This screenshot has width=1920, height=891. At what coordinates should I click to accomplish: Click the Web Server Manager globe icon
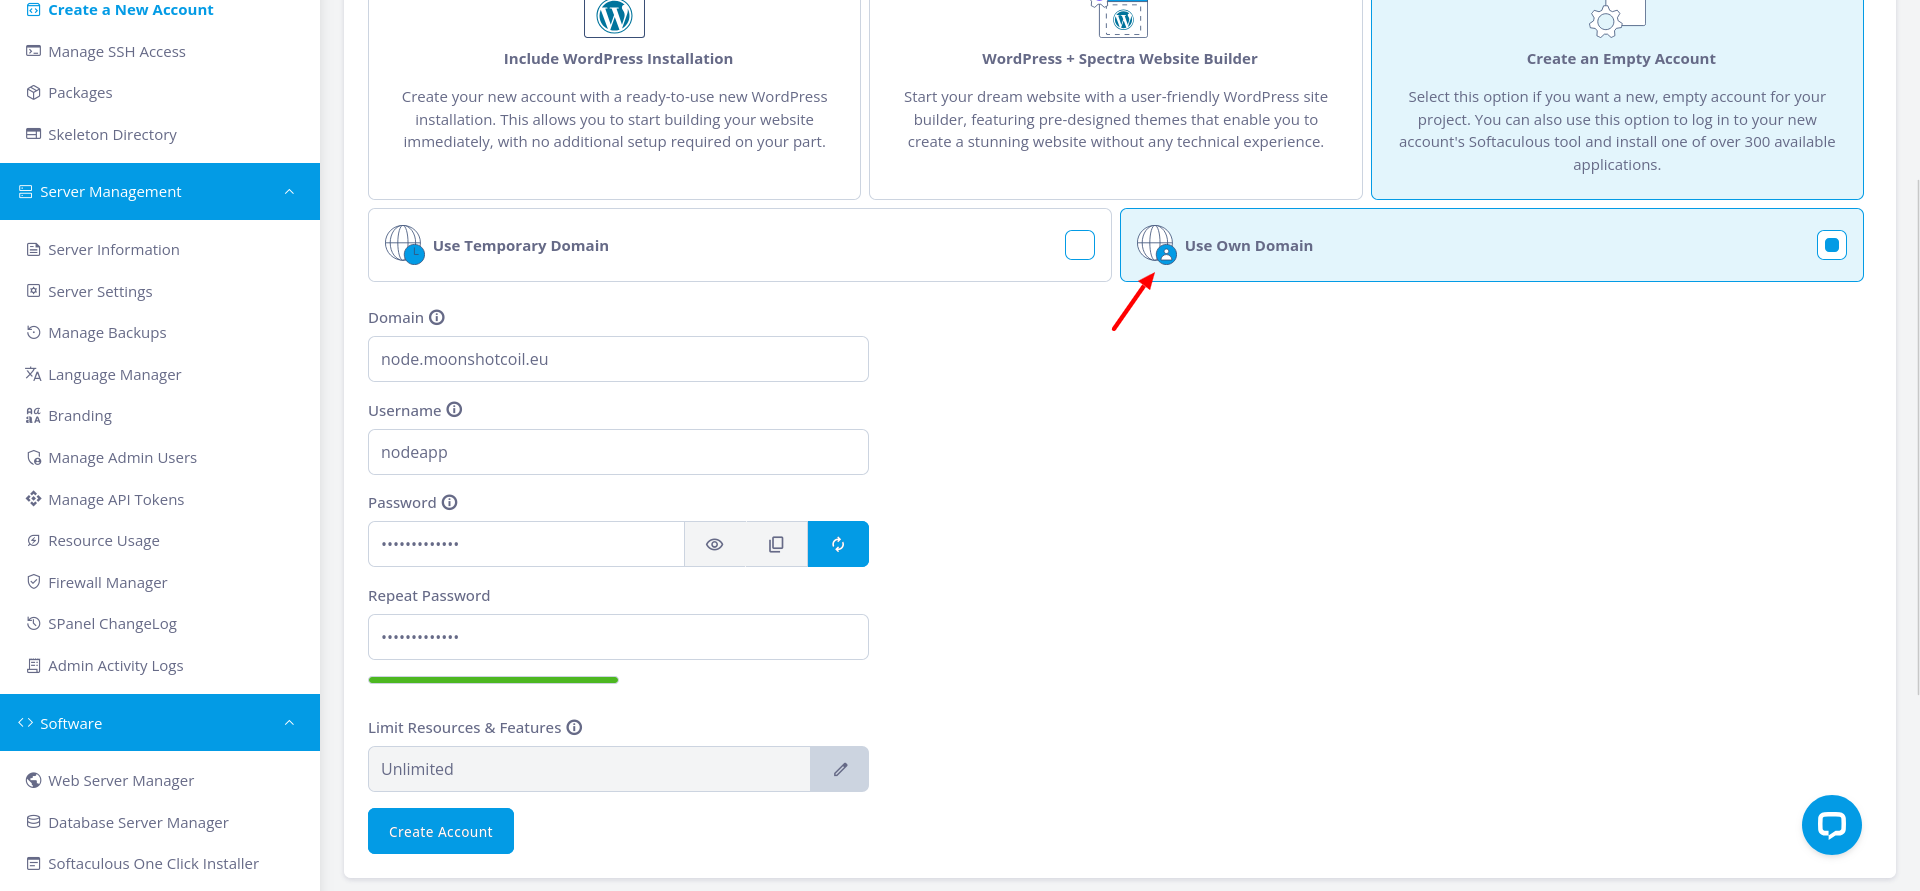click(34, 780)
